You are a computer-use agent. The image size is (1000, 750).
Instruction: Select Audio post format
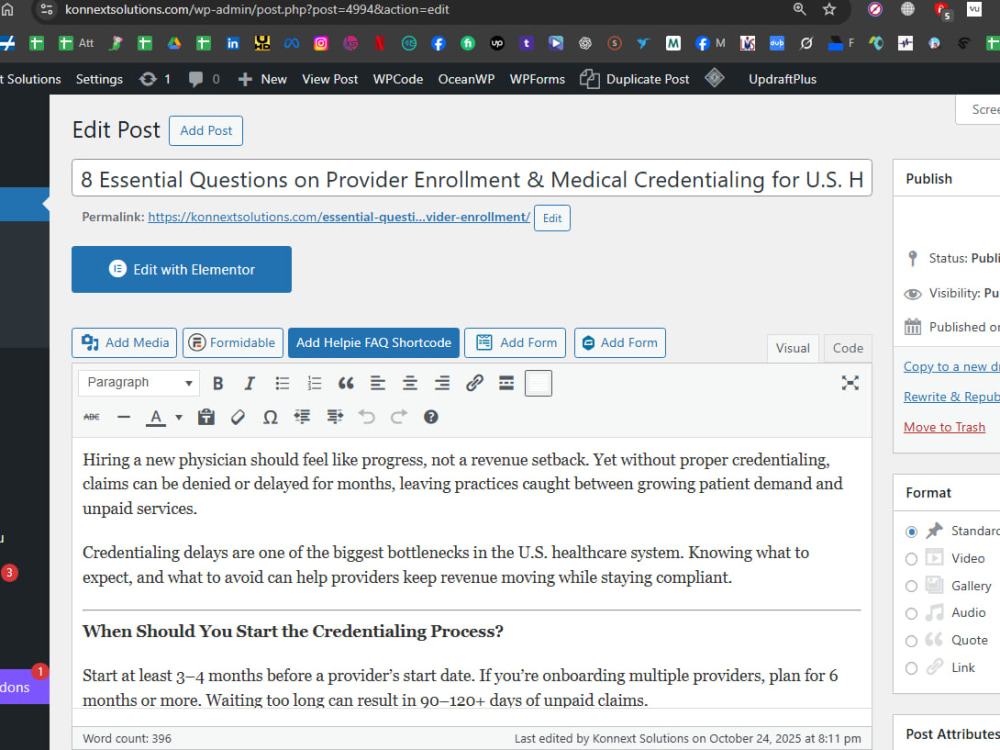(911, 614)
